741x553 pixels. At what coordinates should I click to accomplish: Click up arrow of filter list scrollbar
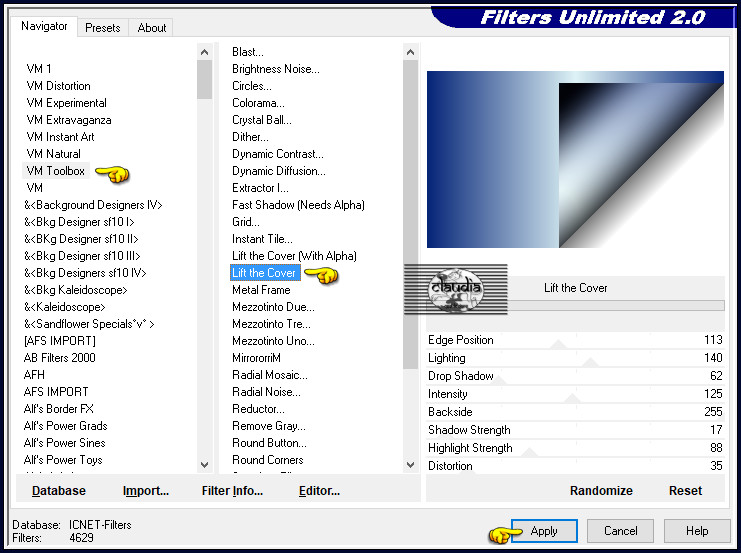pos(411,52)
